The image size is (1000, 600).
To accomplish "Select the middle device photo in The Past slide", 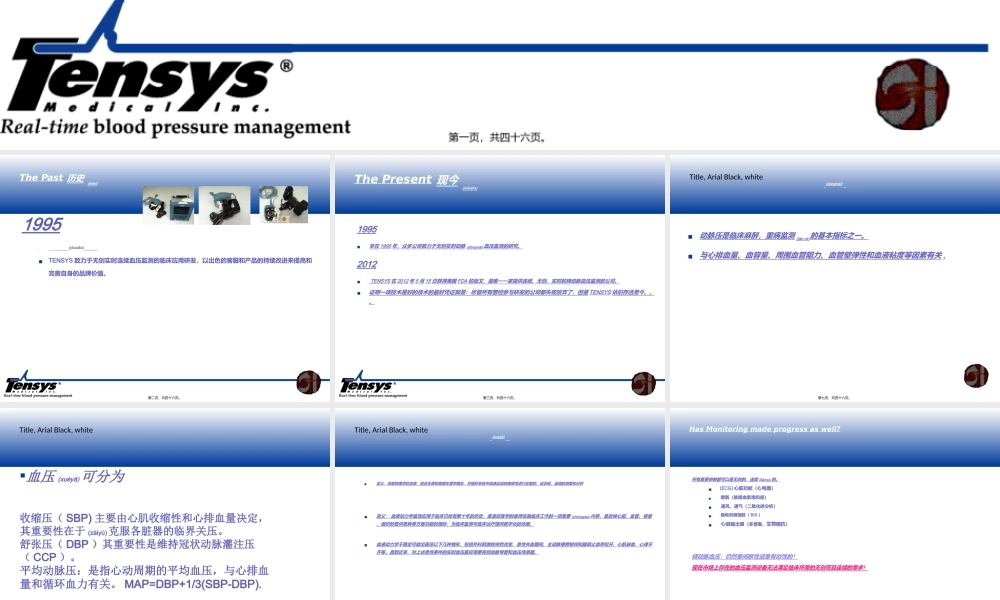I will [x=224, y=204].
